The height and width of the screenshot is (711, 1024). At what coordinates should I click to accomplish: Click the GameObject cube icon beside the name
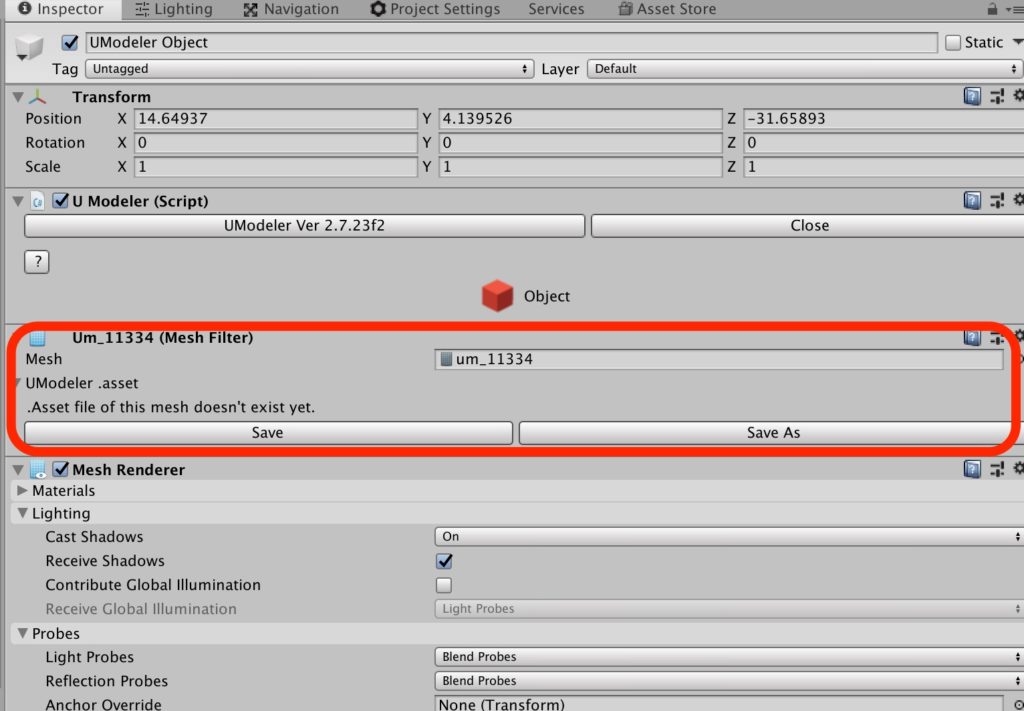pos(30,47)
